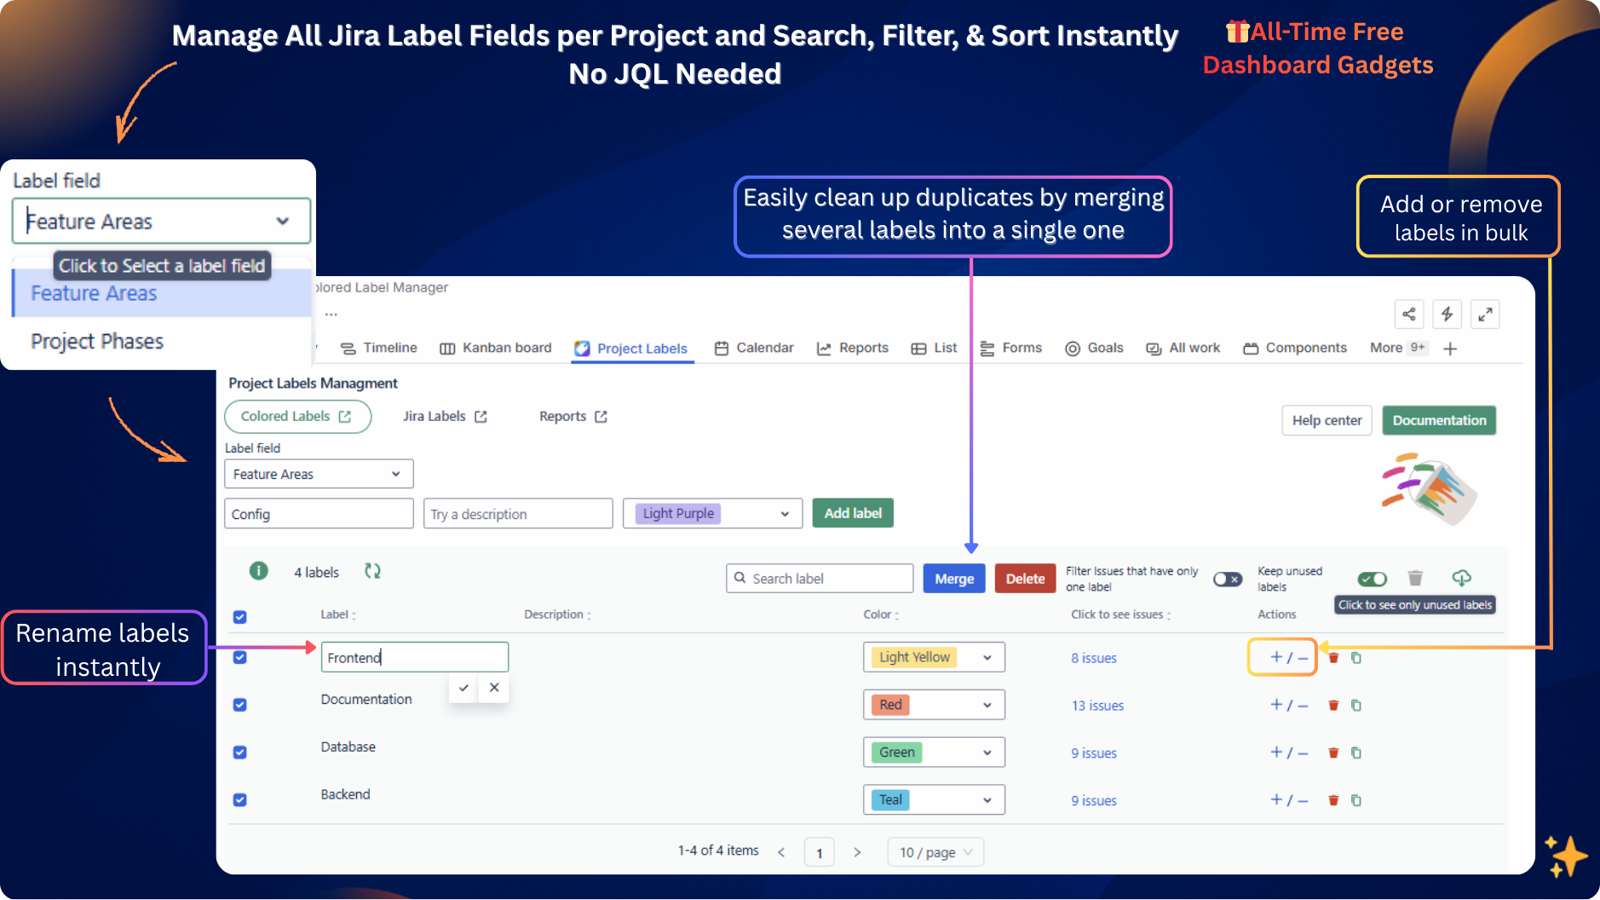1600x900 pixels.
Task: Click the green info icon near label count
Action: tap(258, 571)
